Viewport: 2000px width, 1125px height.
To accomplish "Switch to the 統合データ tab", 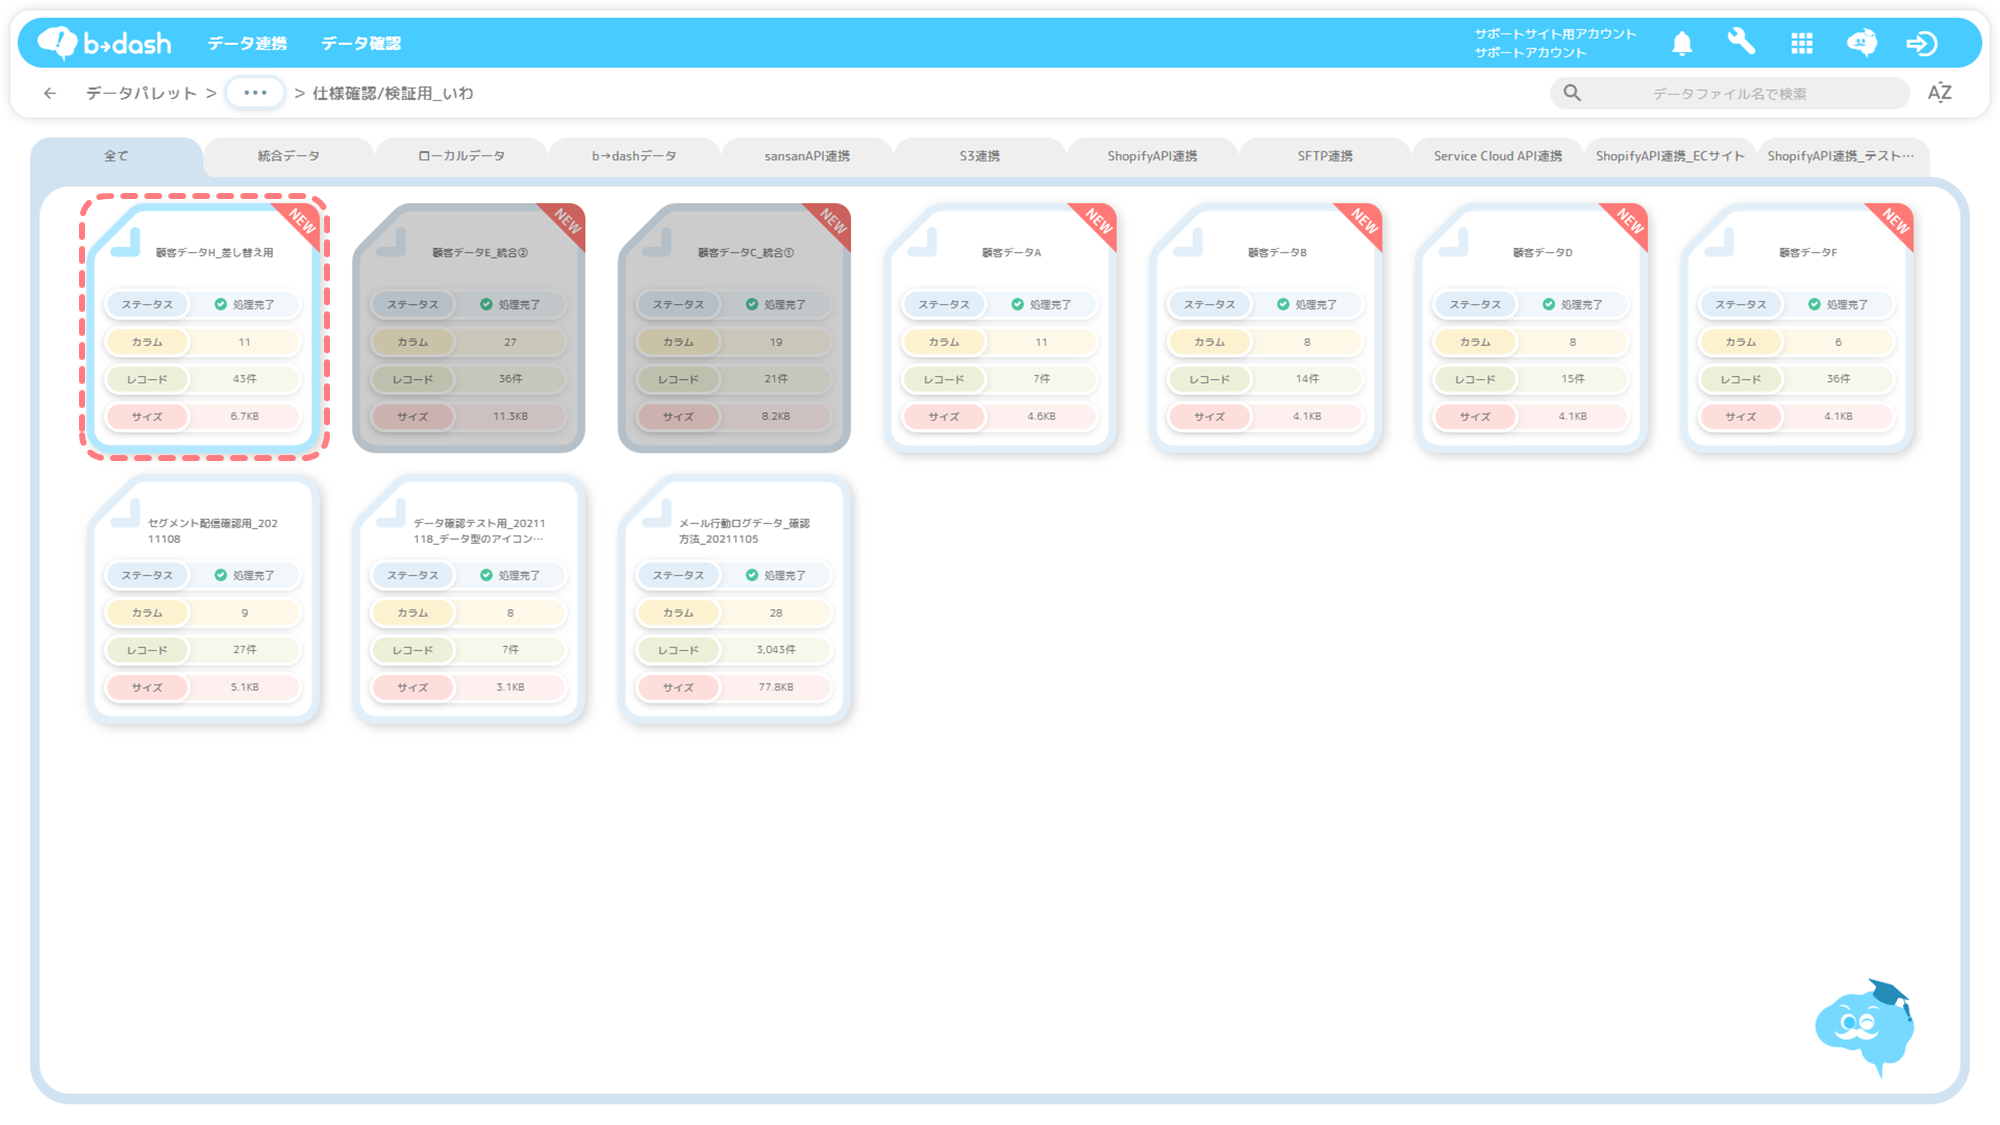I will (x=289, y=156).
